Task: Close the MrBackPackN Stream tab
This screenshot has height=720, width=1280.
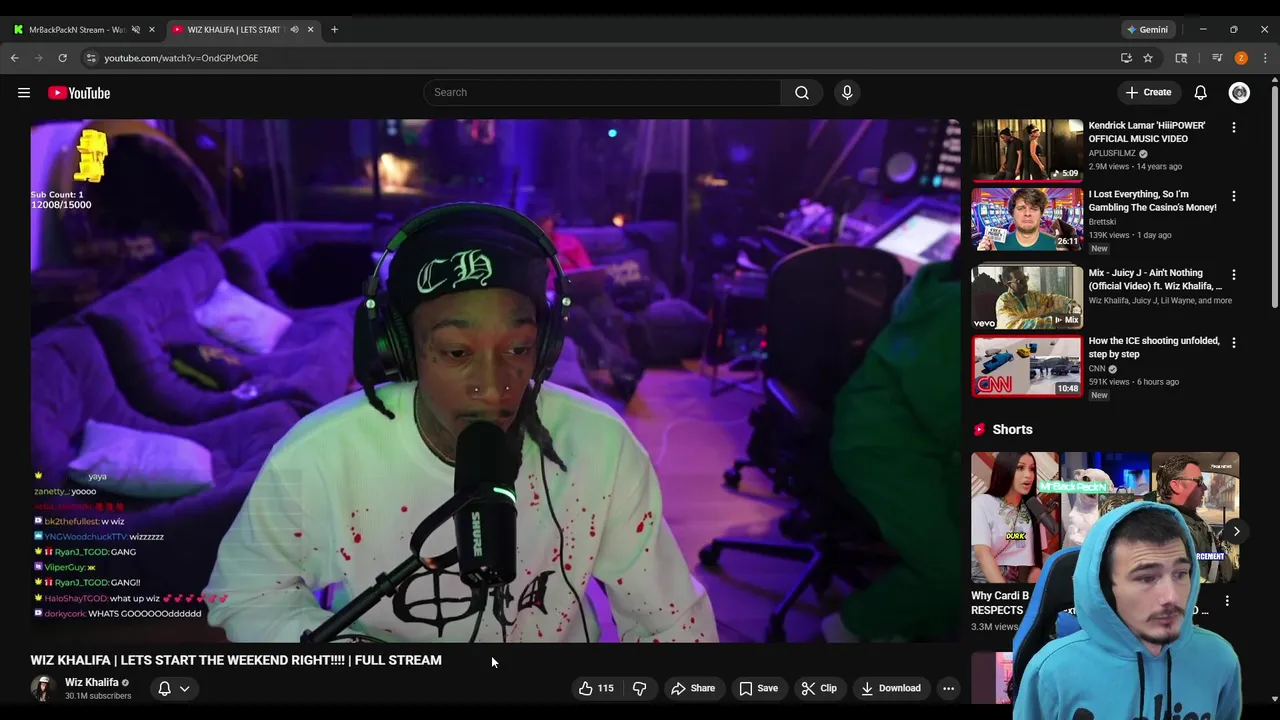Action: (x=152, y=29)
